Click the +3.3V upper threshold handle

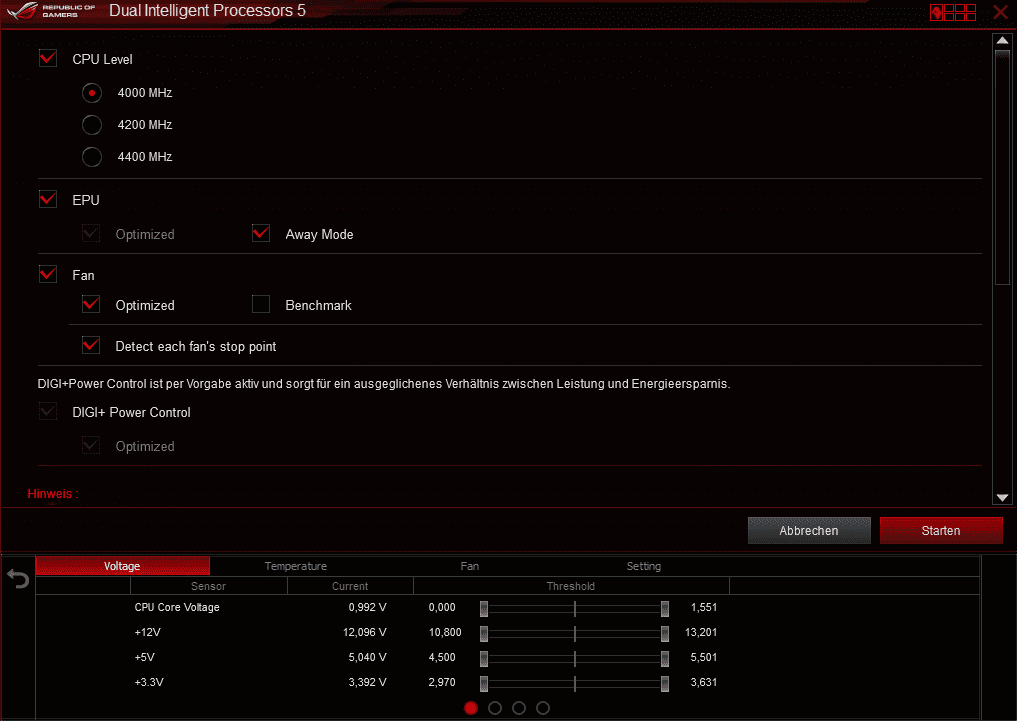tap(665, 683)
